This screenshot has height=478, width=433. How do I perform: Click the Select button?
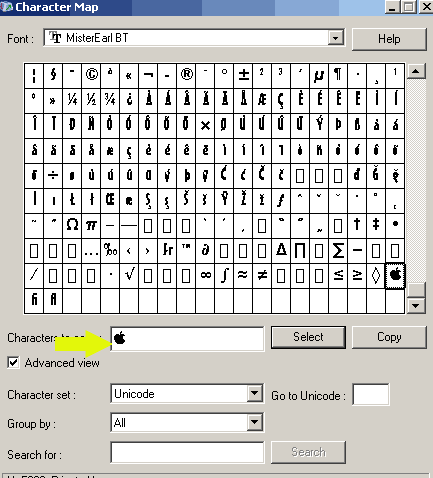308,337
